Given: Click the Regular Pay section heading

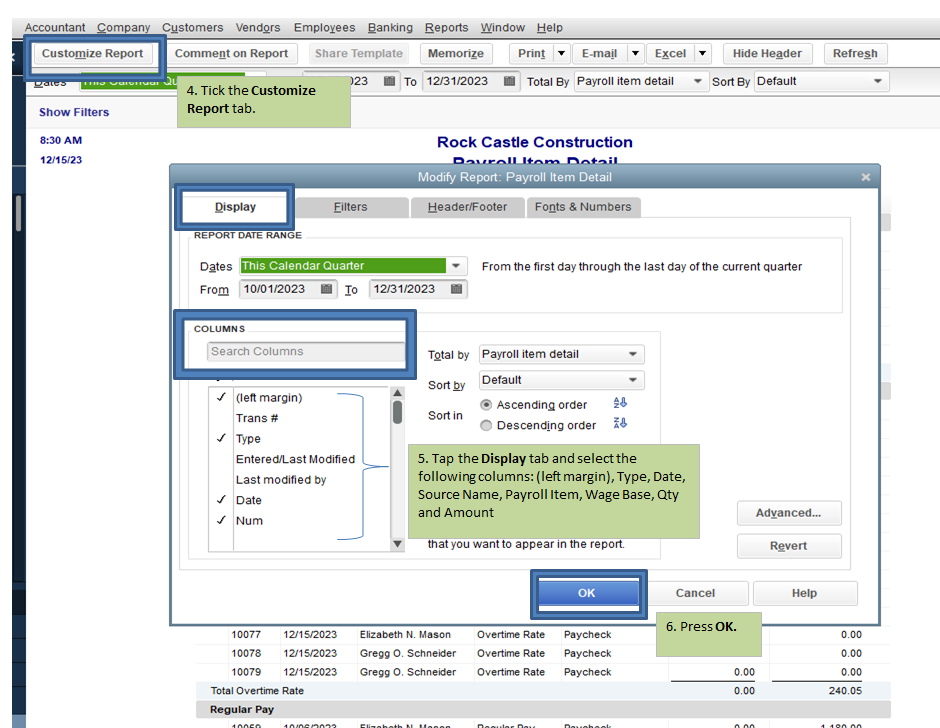Looking at the screenshot, I should click(242, 709).
